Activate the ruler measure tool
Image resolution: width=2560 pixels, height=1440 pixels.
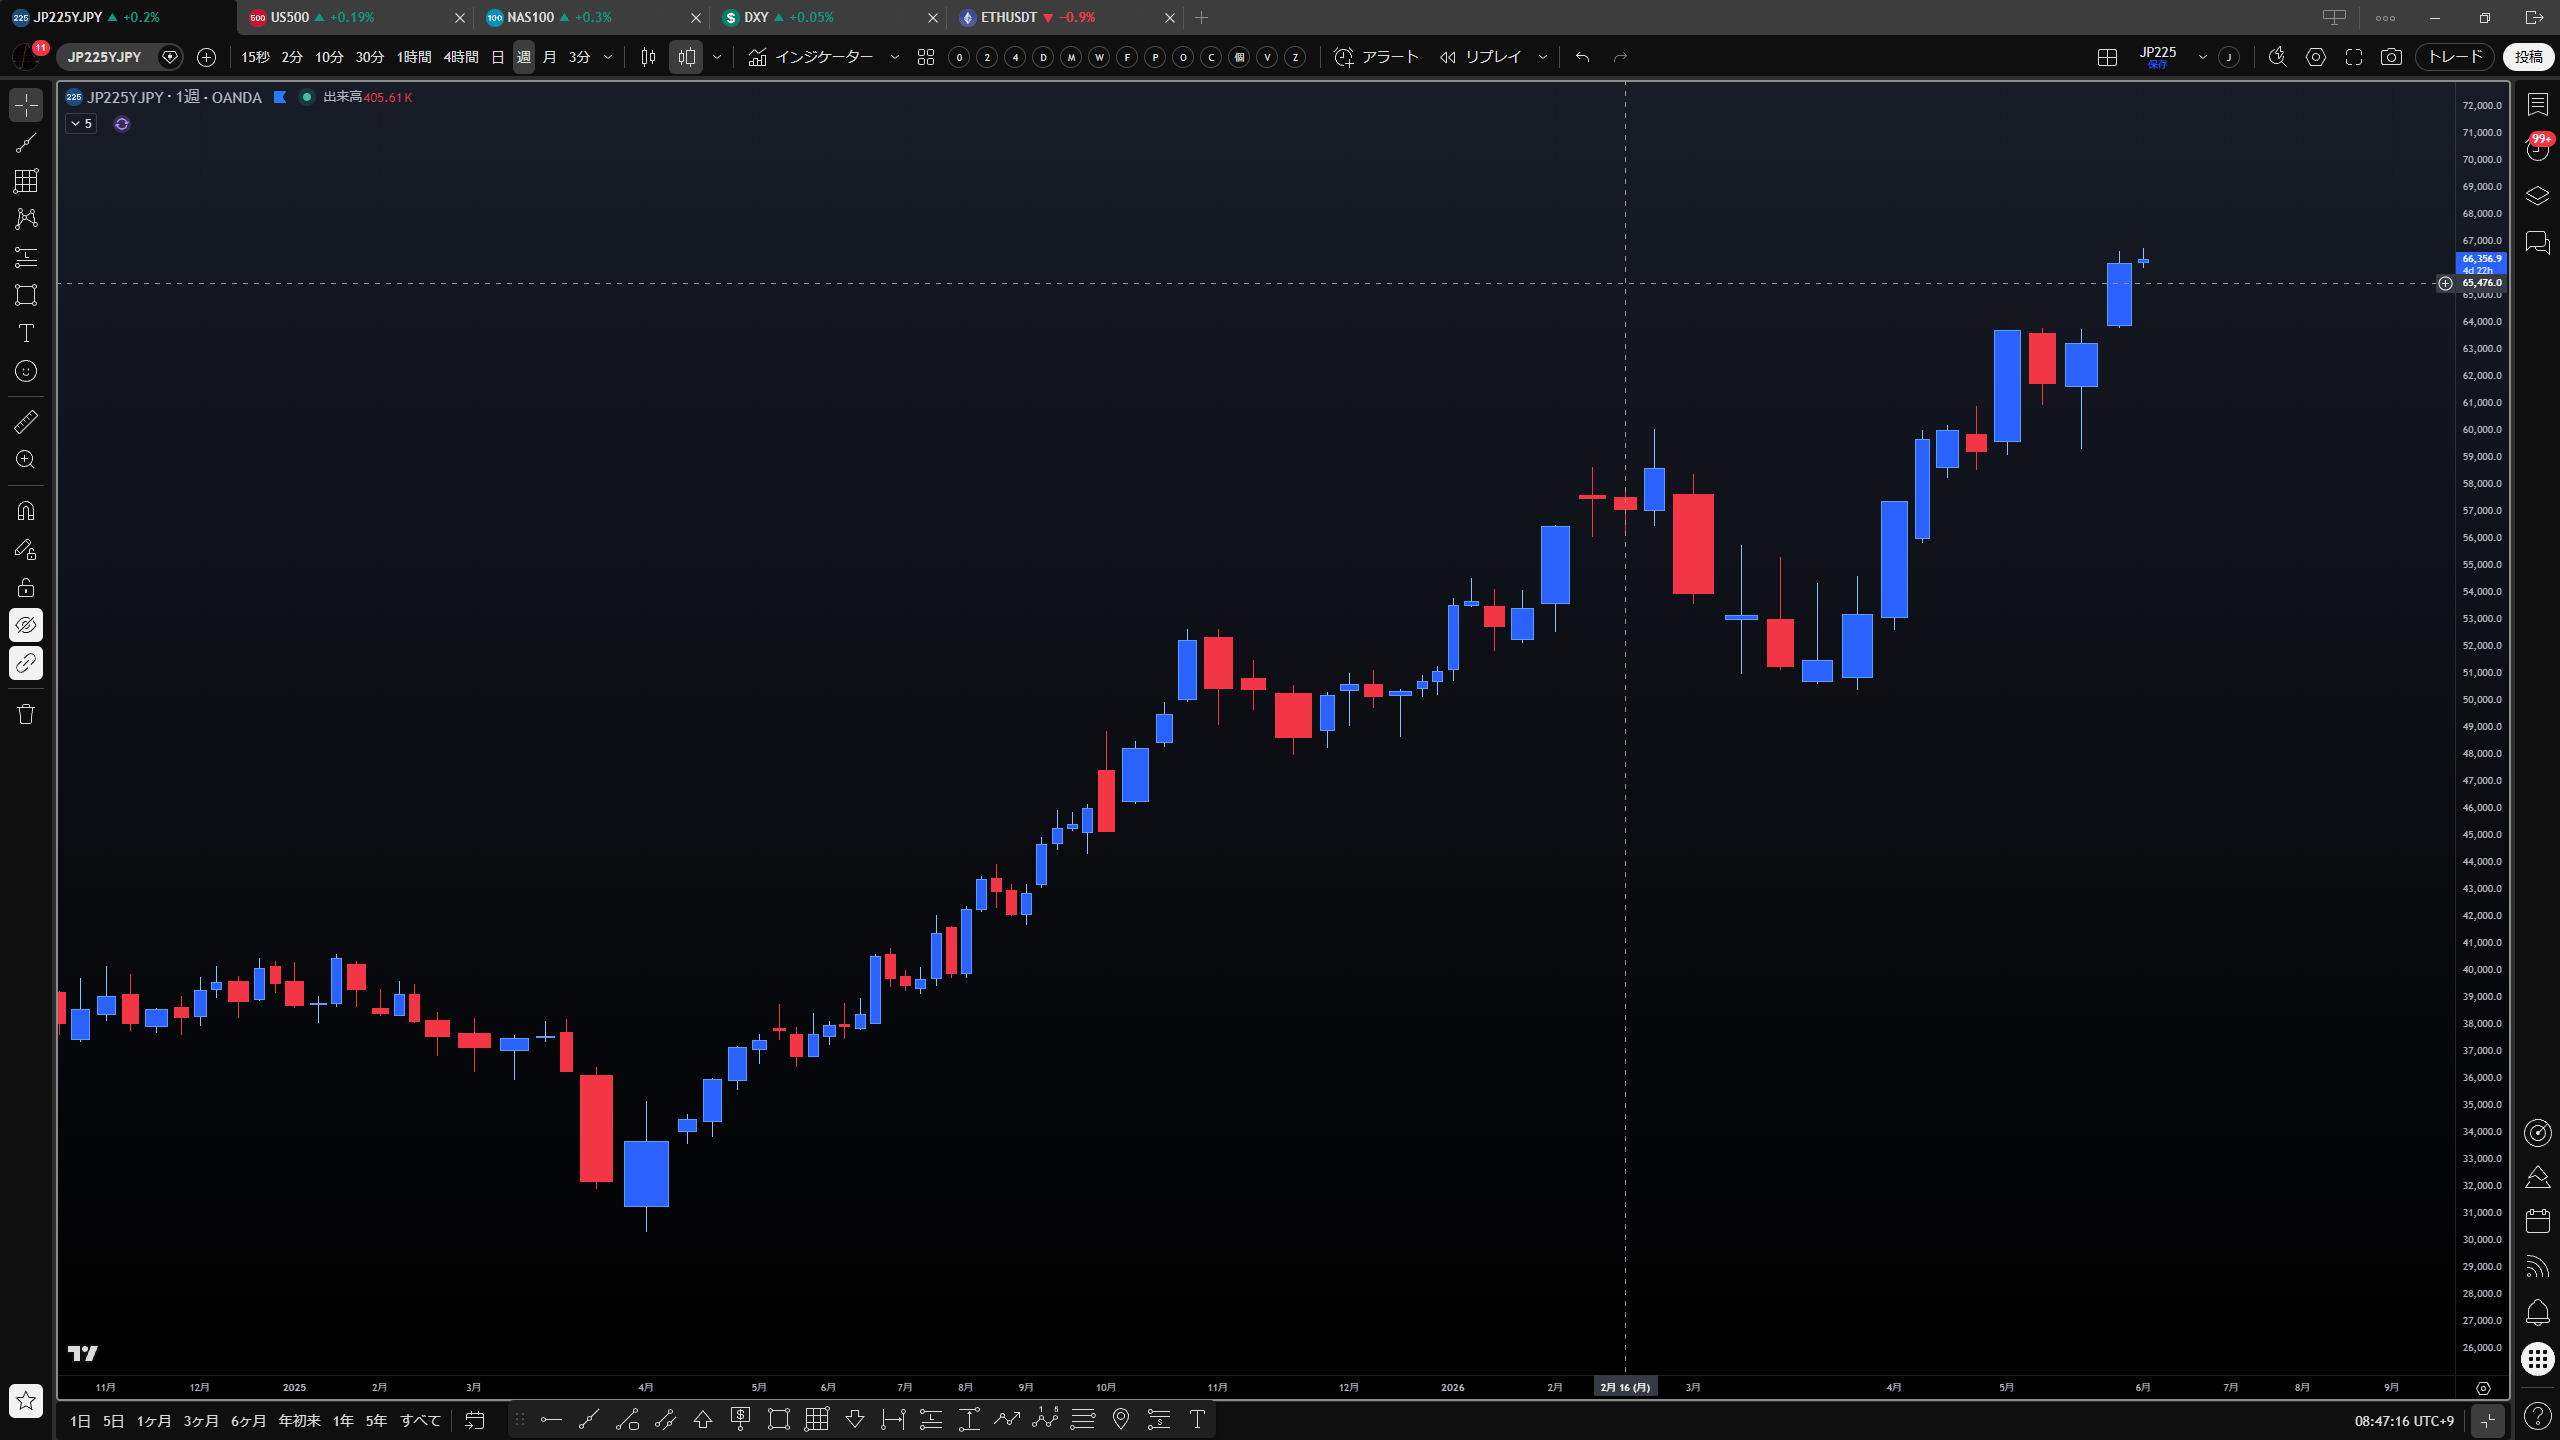(26, 422)
